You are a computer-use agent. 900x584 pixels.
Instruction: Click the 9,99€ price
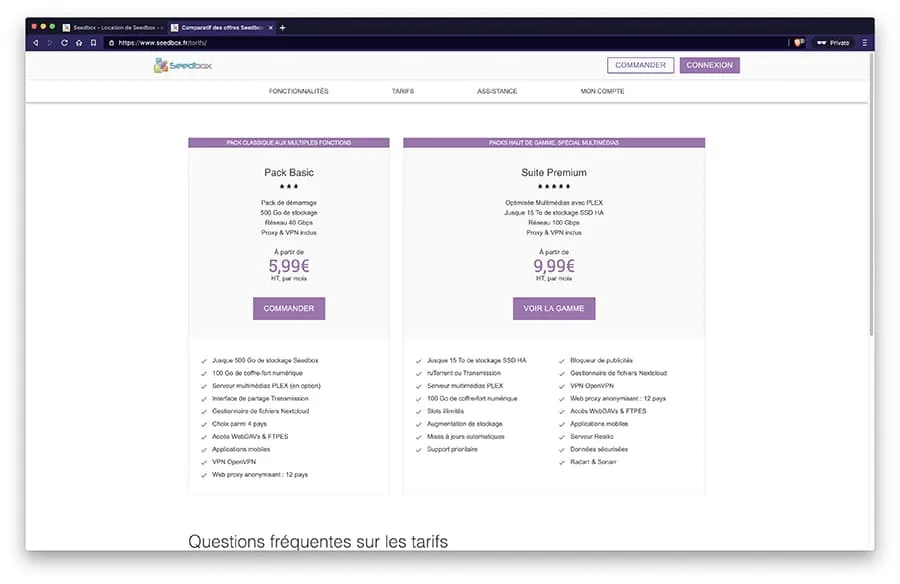554,266
